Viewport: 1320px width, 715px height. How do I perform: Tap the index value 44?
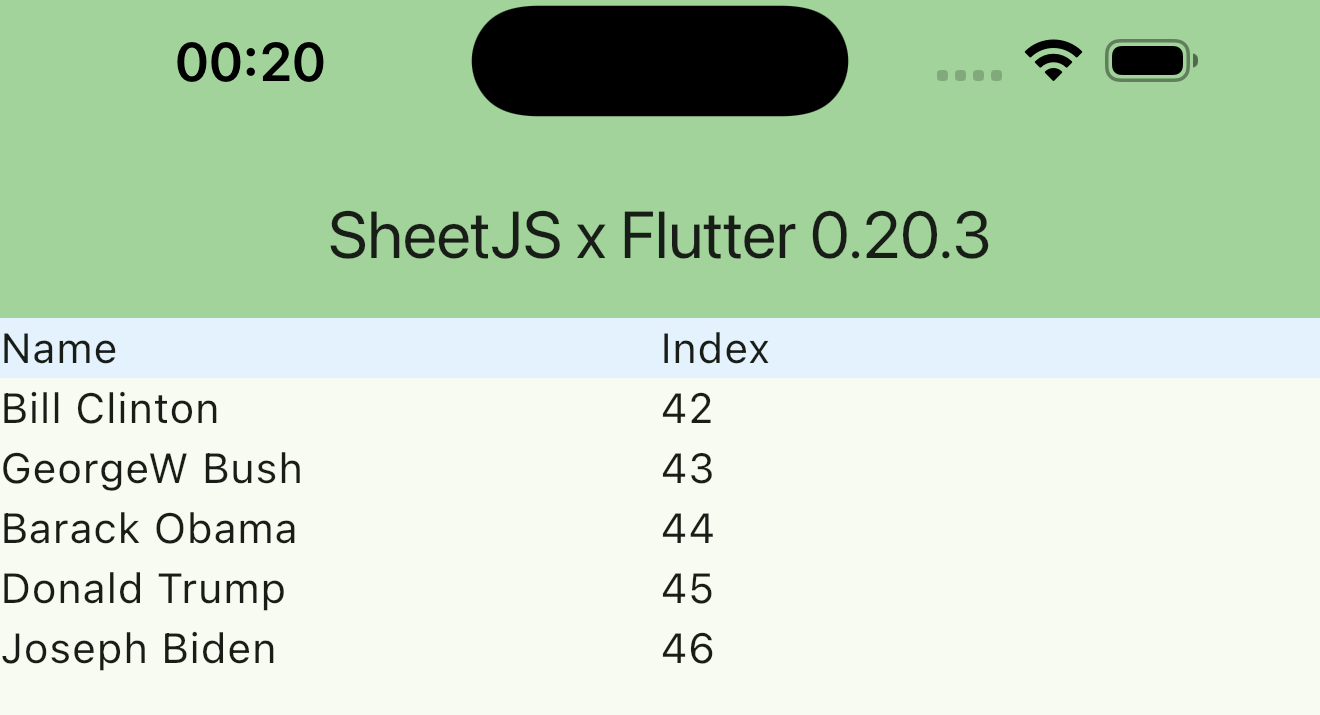pyautogui.click(x=688, y=528)
